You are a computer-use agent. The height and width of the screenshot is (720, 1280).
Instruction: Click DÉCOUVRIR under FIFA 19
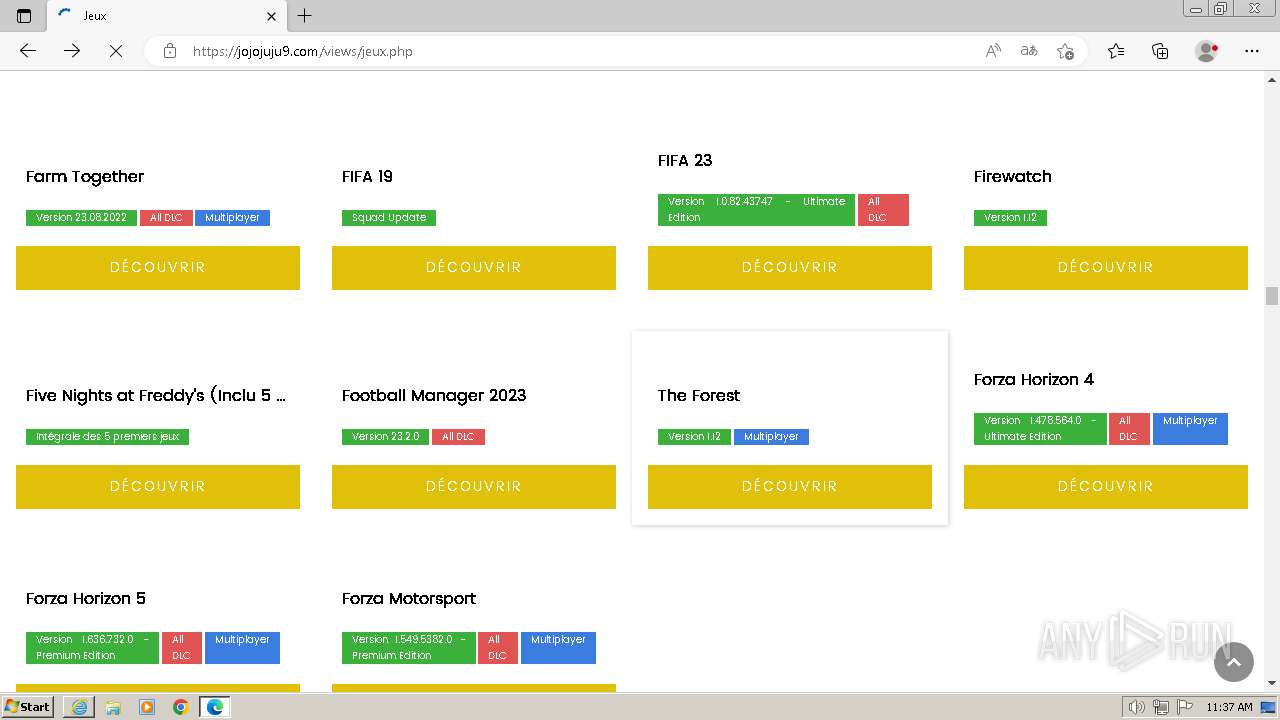pos(474,268)
